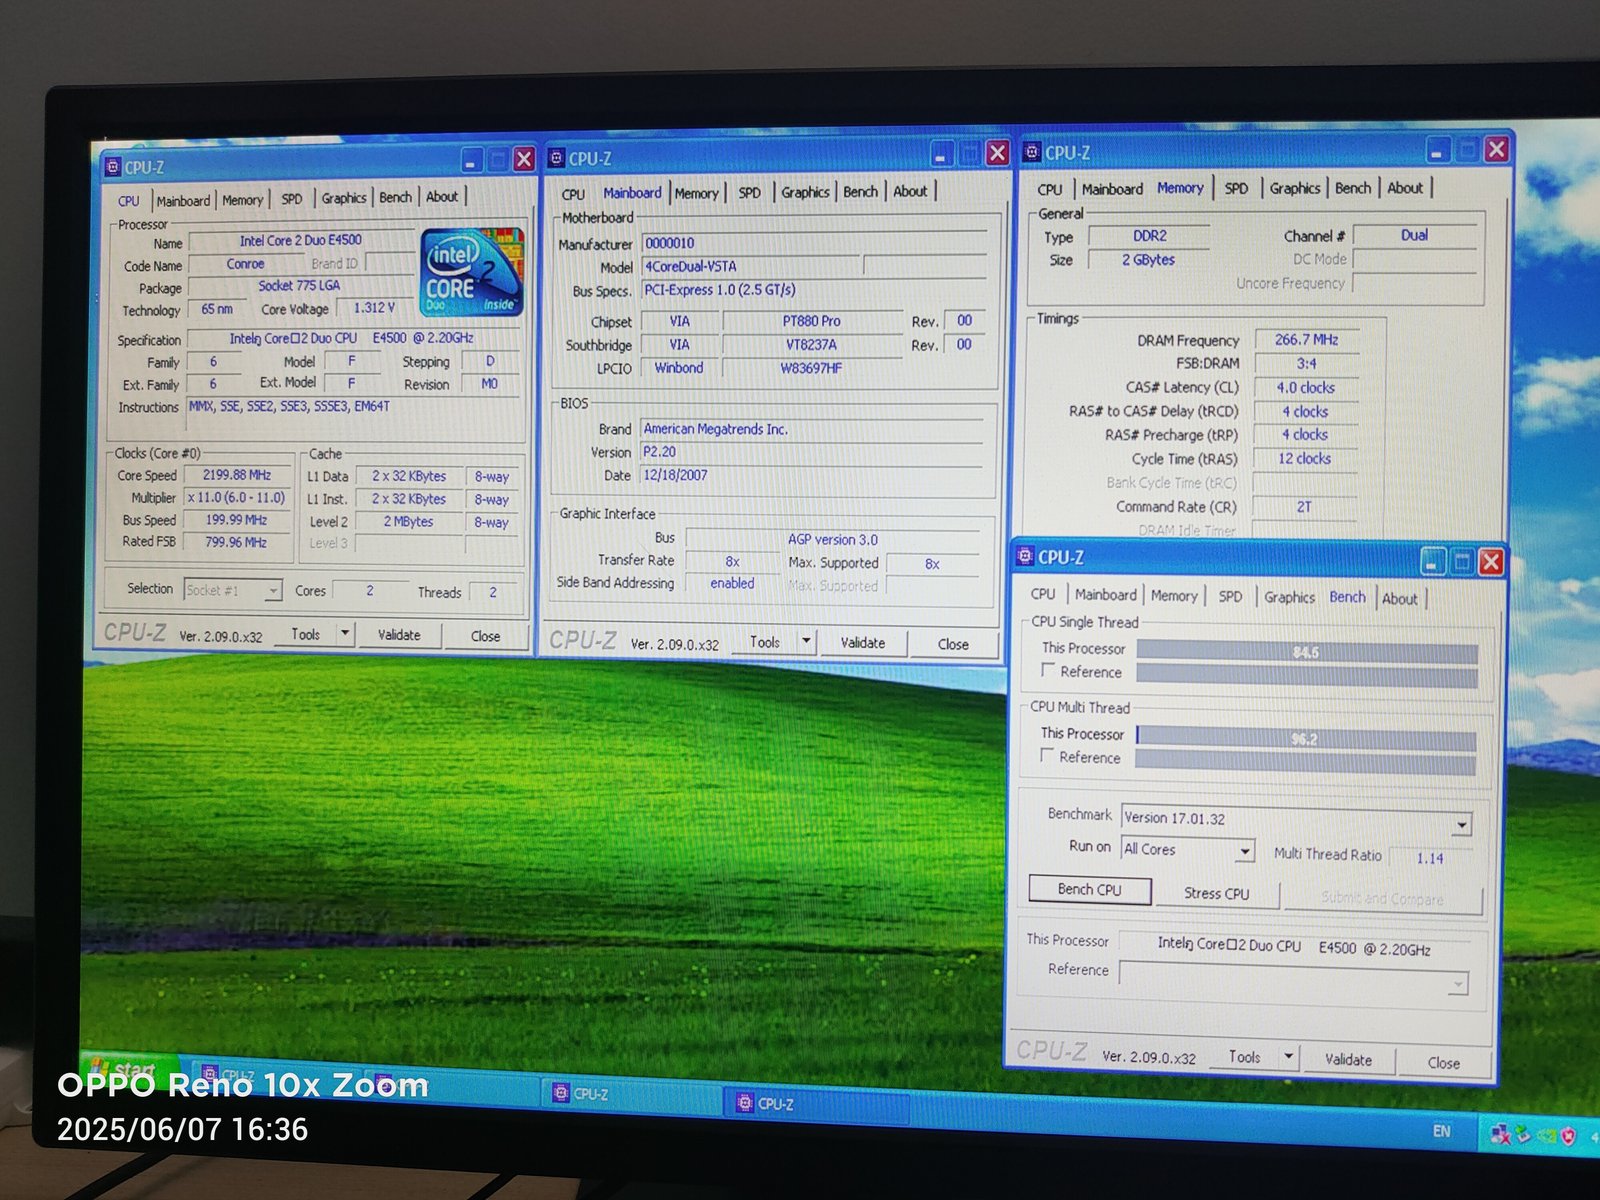Click the Close button in the Bench window
Image resolution: width=1600 pixels, height=1200 pixels.
pyautogui.click(x=1443, y=1063)
